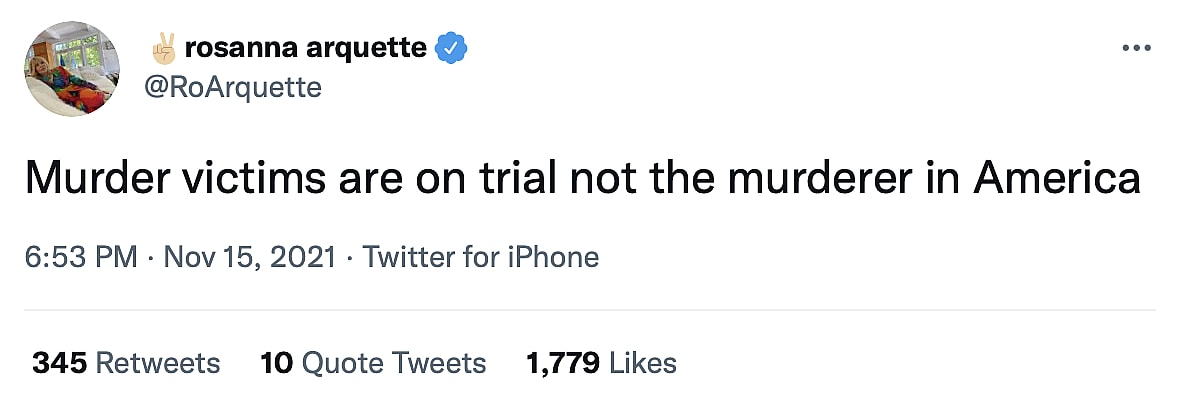Open the three-dot more options menu
The height and width of the screenshot is (406, 1182).
pos(1137,48)
